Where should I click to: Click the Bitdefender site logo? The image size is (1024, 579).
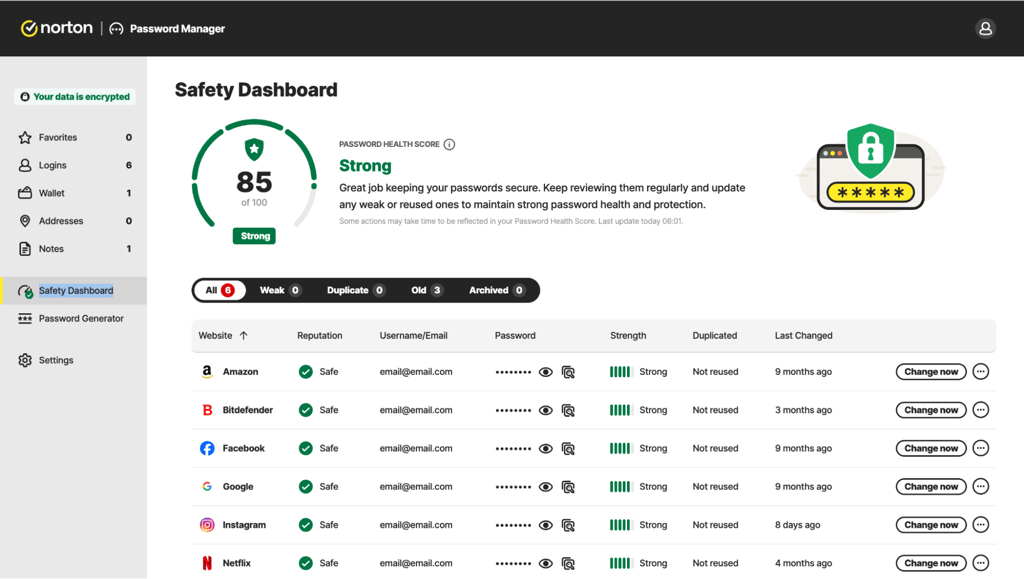tap(207, 410)
